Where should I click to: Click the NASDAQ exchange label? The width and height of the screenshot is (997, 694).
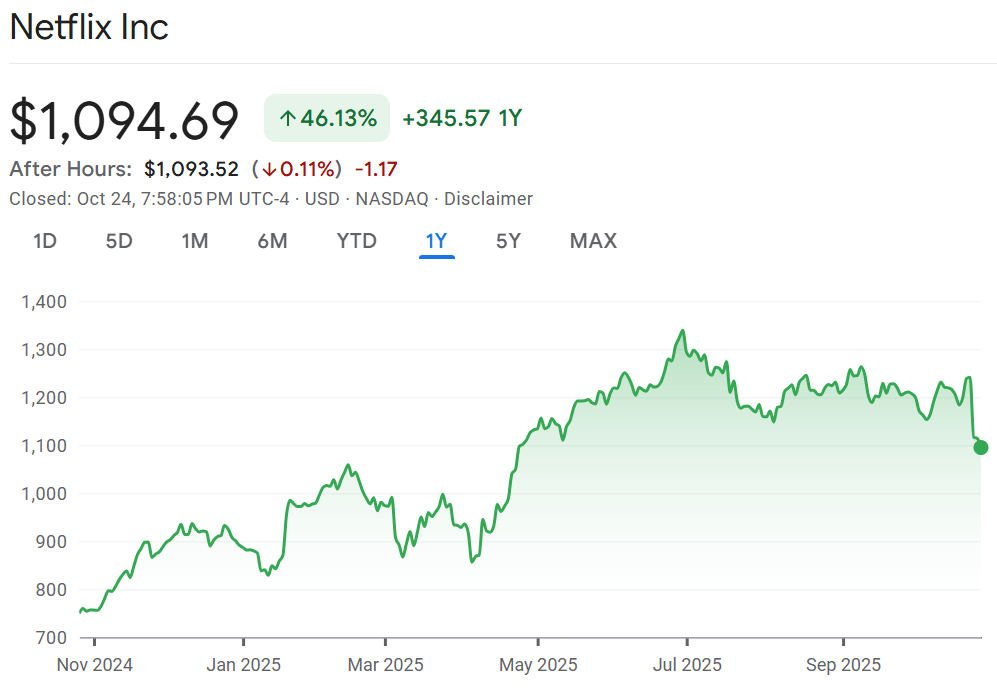pyautogui.click(x=392, y=199)
